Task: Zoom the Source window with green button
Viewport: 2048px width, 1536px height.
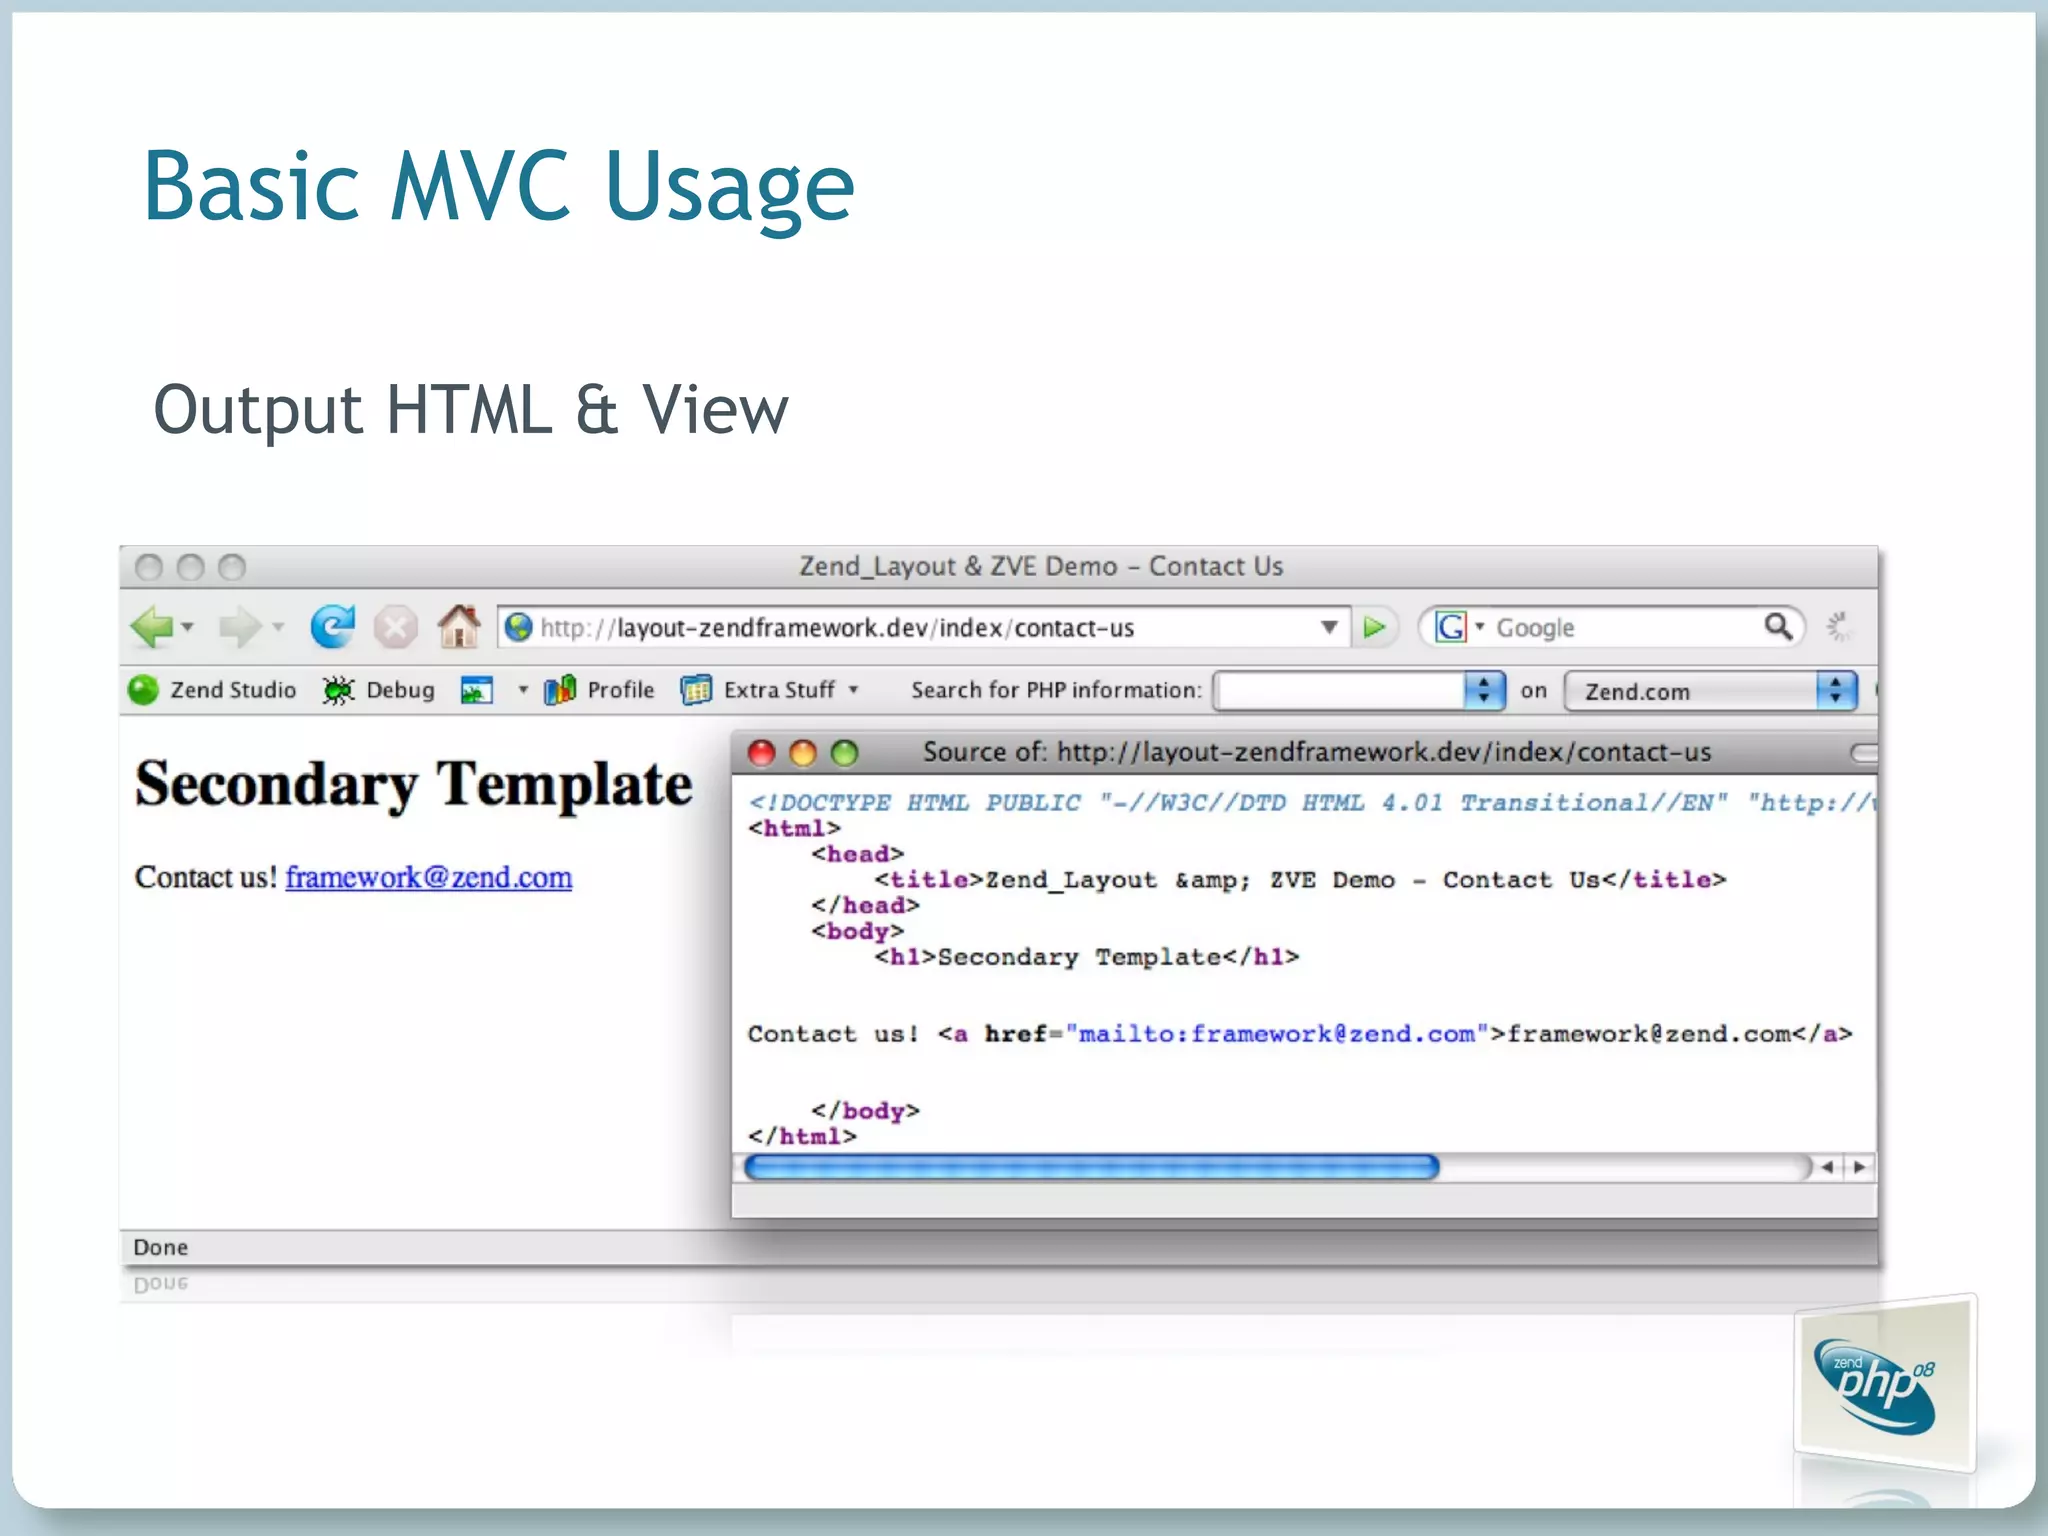Action: [845, 753]
